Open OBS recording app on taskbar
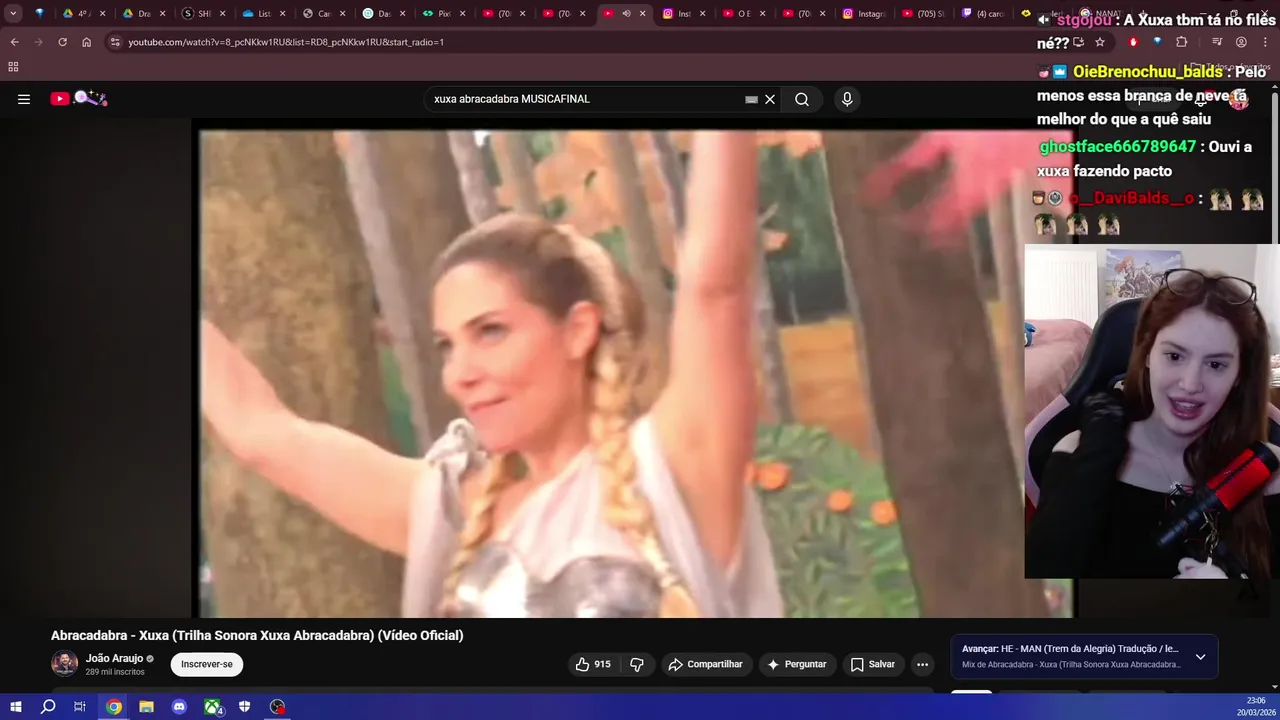Viewport: 1280px width, 720px height. 278,707
